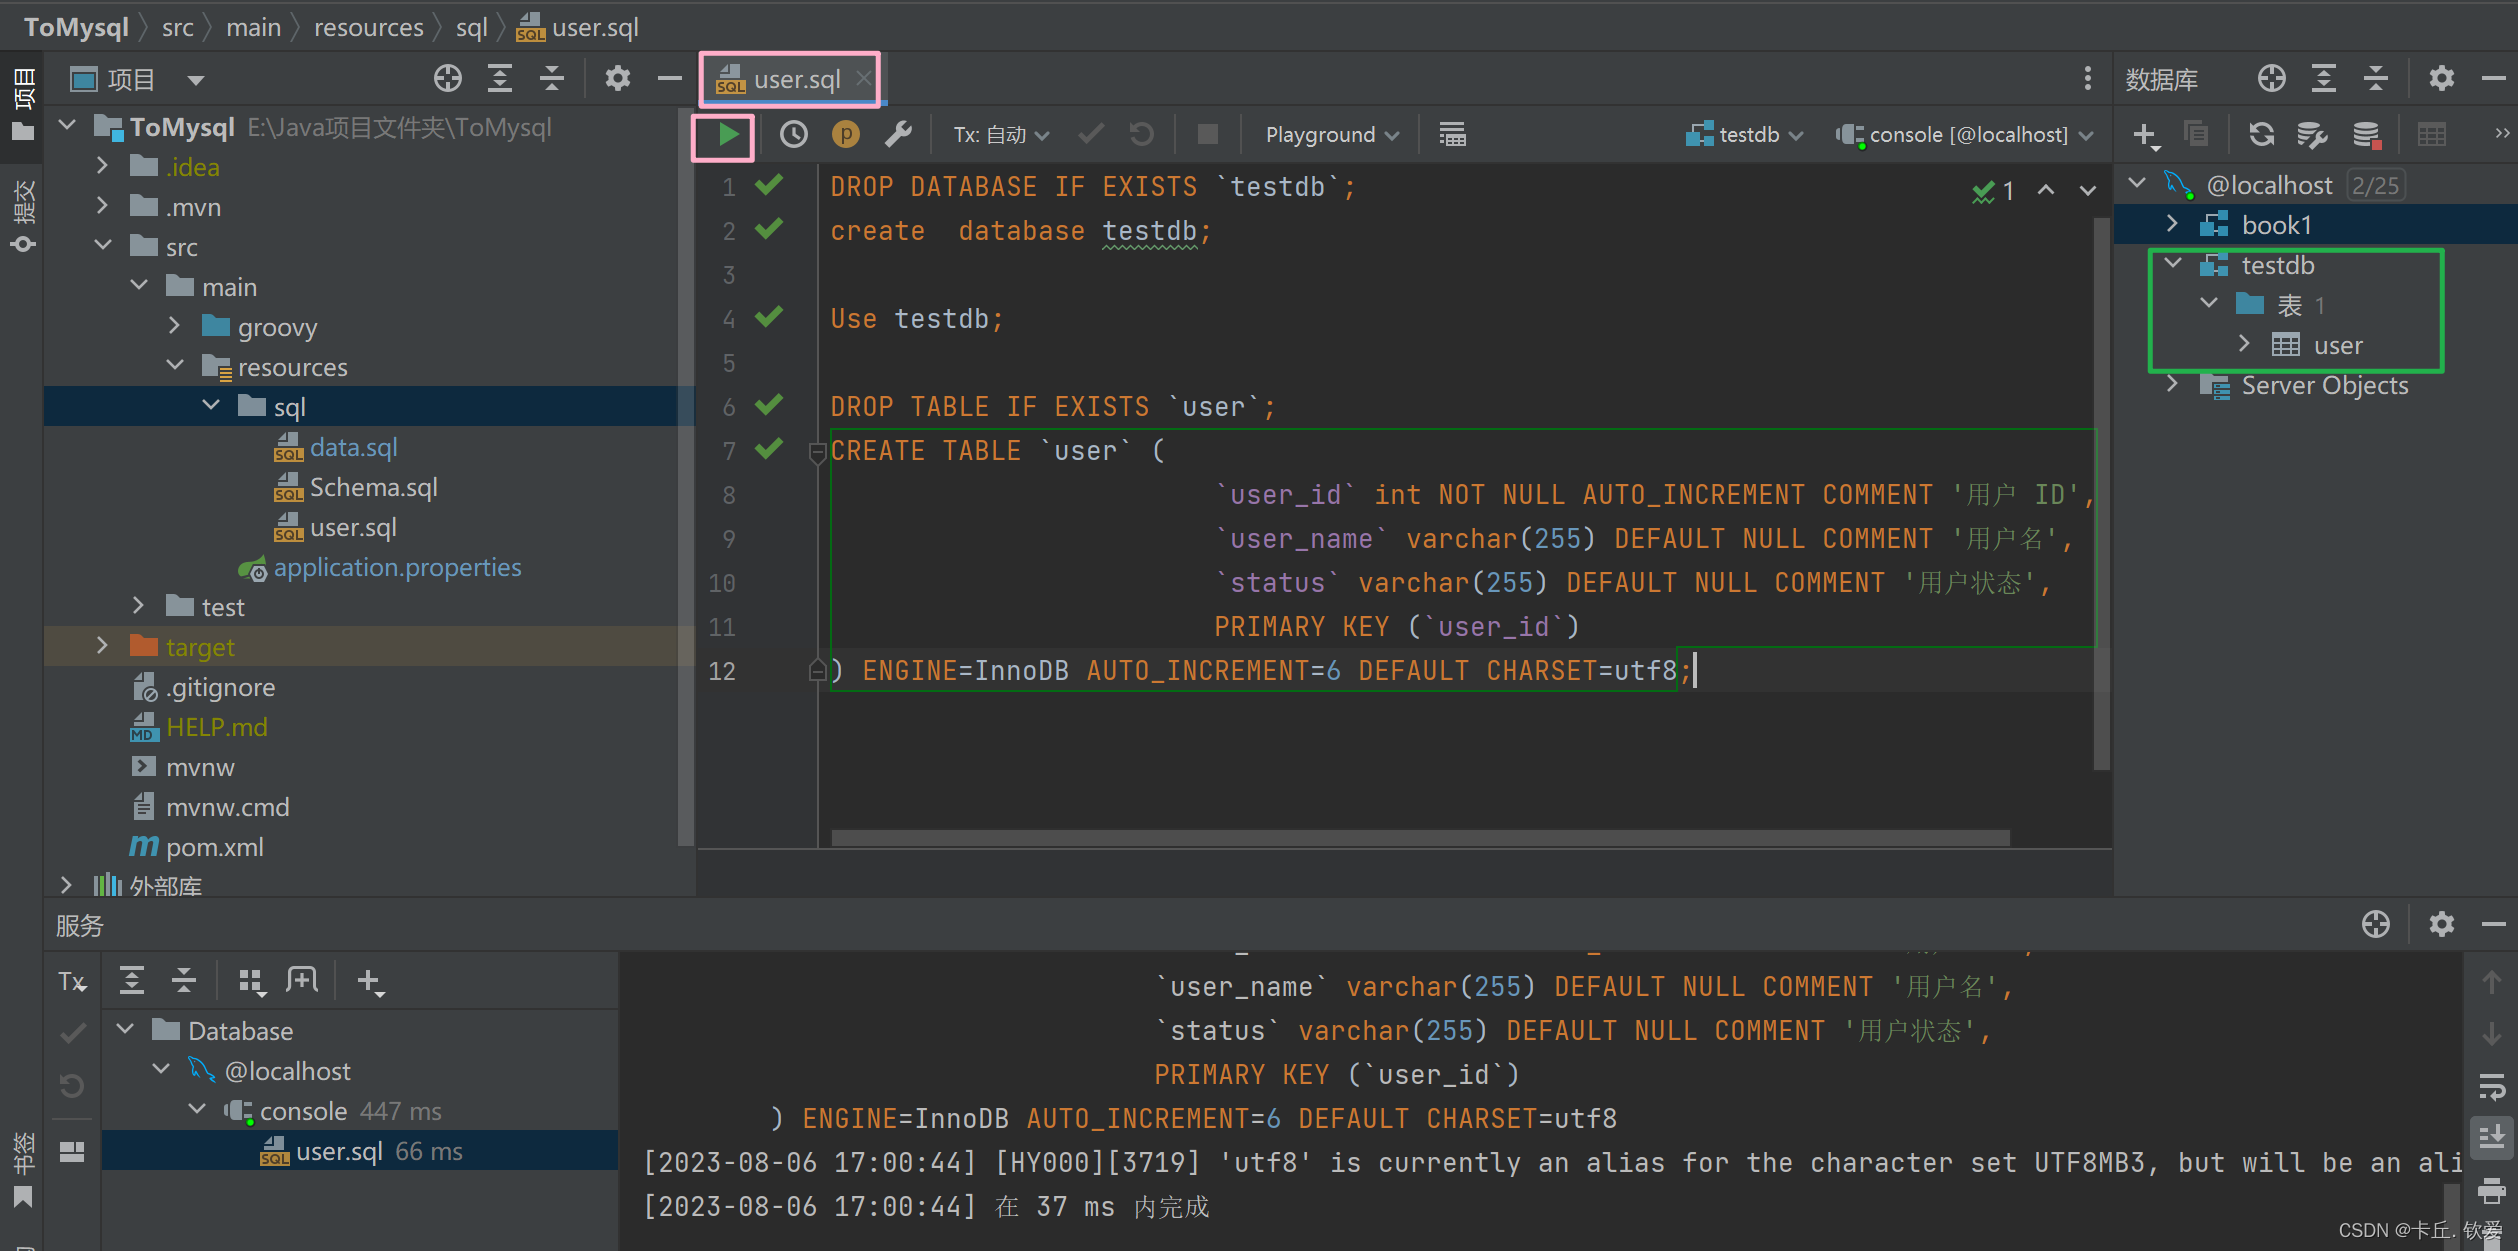Expand the book1 schema node

pyautogui.click(x=2172, y=225)
